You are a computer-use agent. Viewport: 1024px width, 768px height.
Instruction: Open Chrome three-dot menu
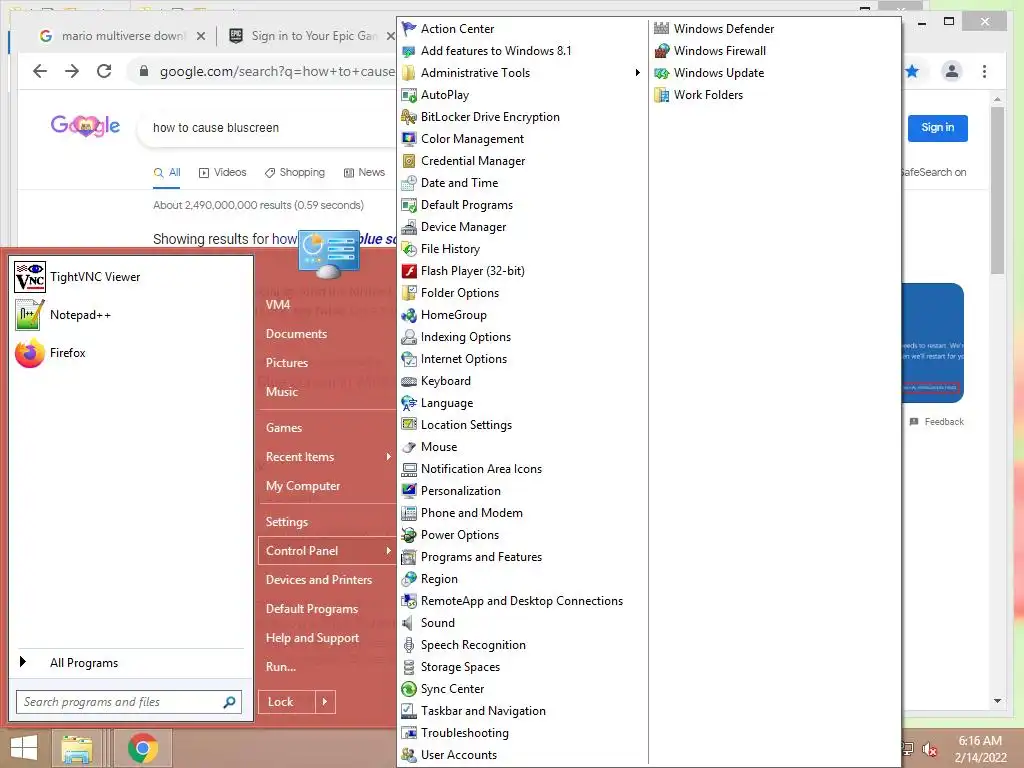coord(984,71)
